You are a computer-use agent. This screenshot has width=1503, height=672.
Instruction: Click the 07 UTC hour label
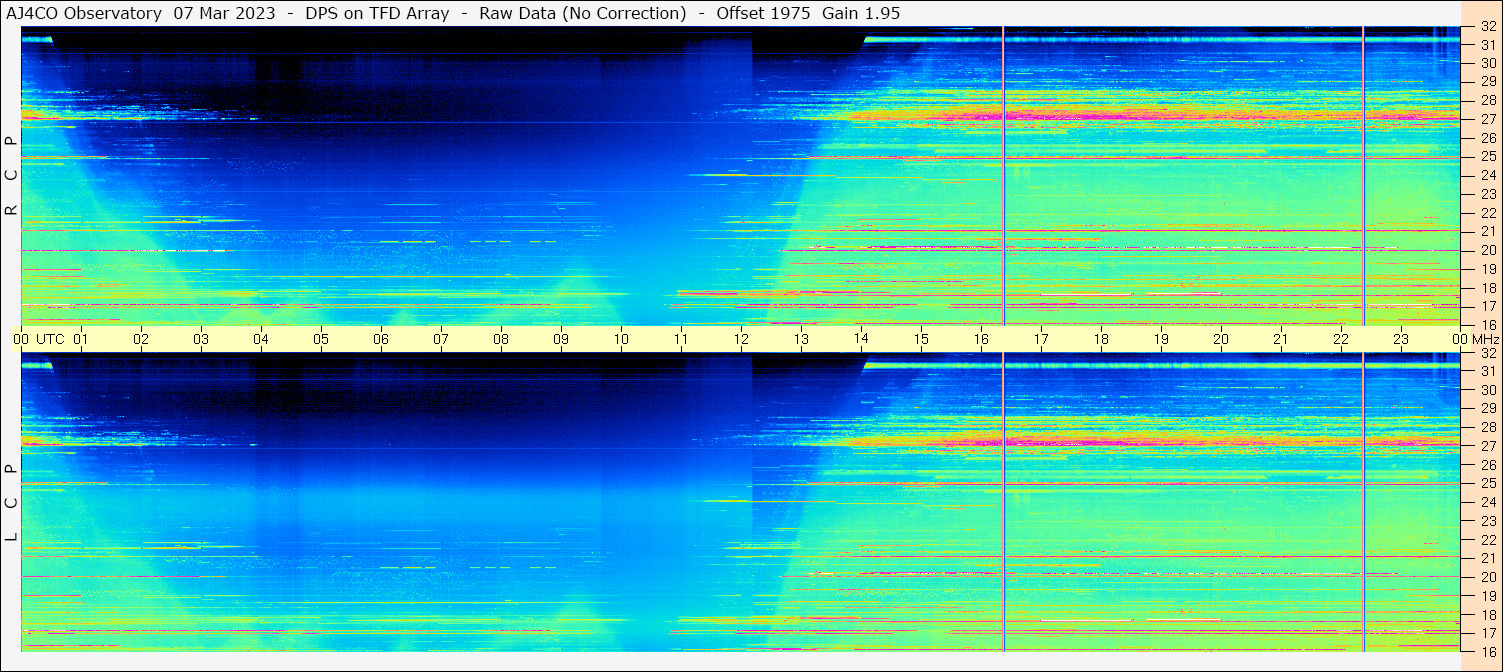[x=441, y=339]
